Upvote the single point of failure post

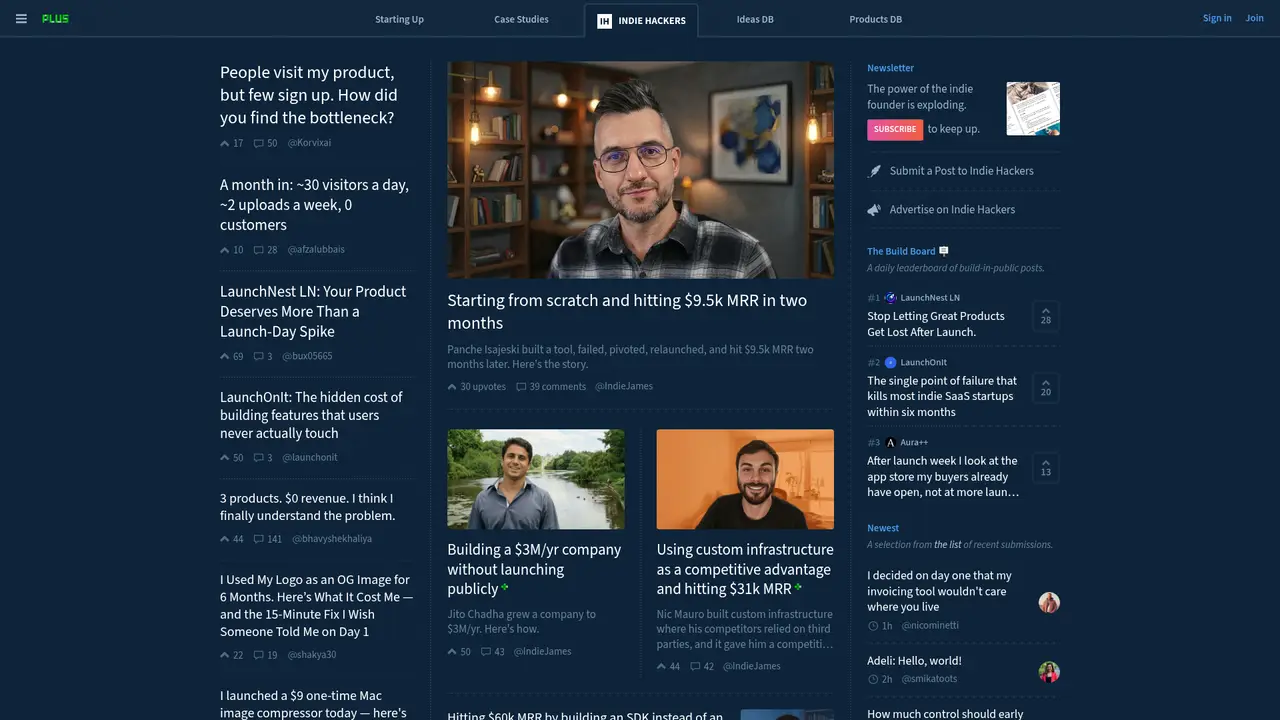(x=1046, y=387)
